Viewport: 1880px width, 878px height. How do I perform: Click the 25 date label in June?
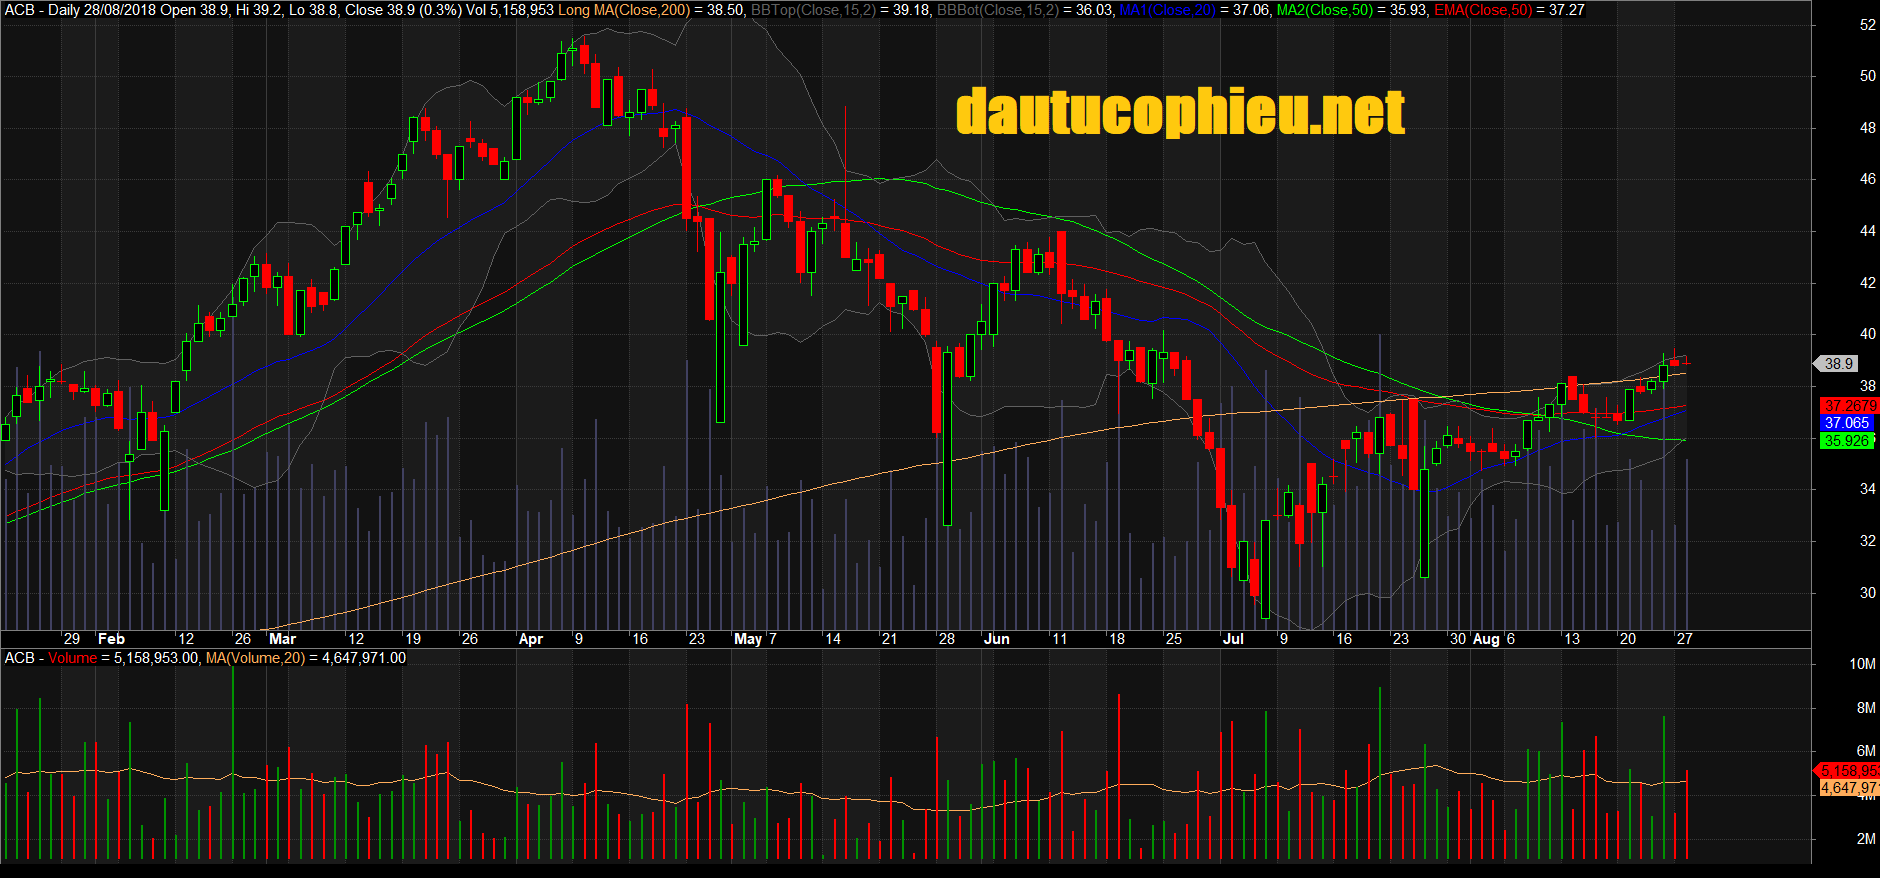(1174, 639)
